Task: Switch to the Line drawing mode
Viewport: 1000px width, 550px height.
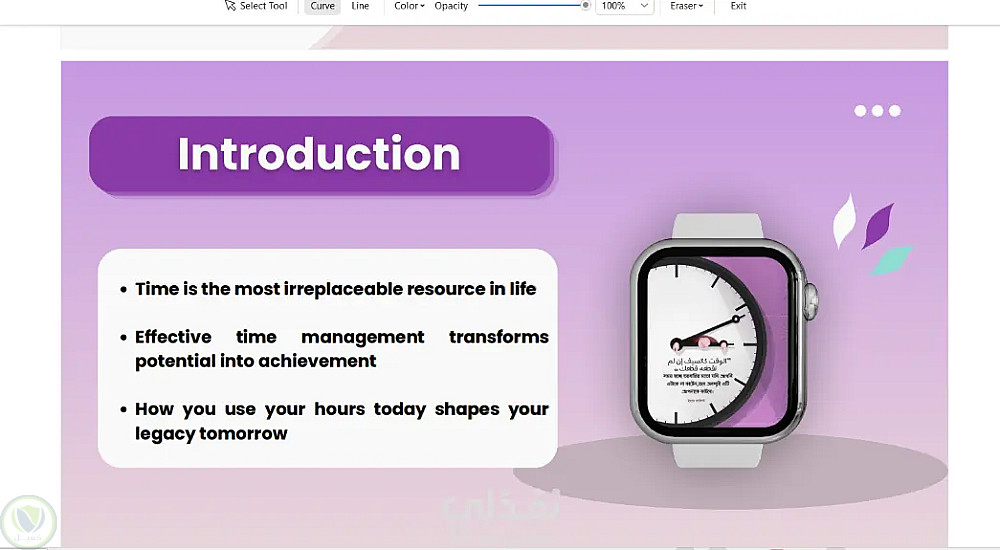Action: click(360, 6)
